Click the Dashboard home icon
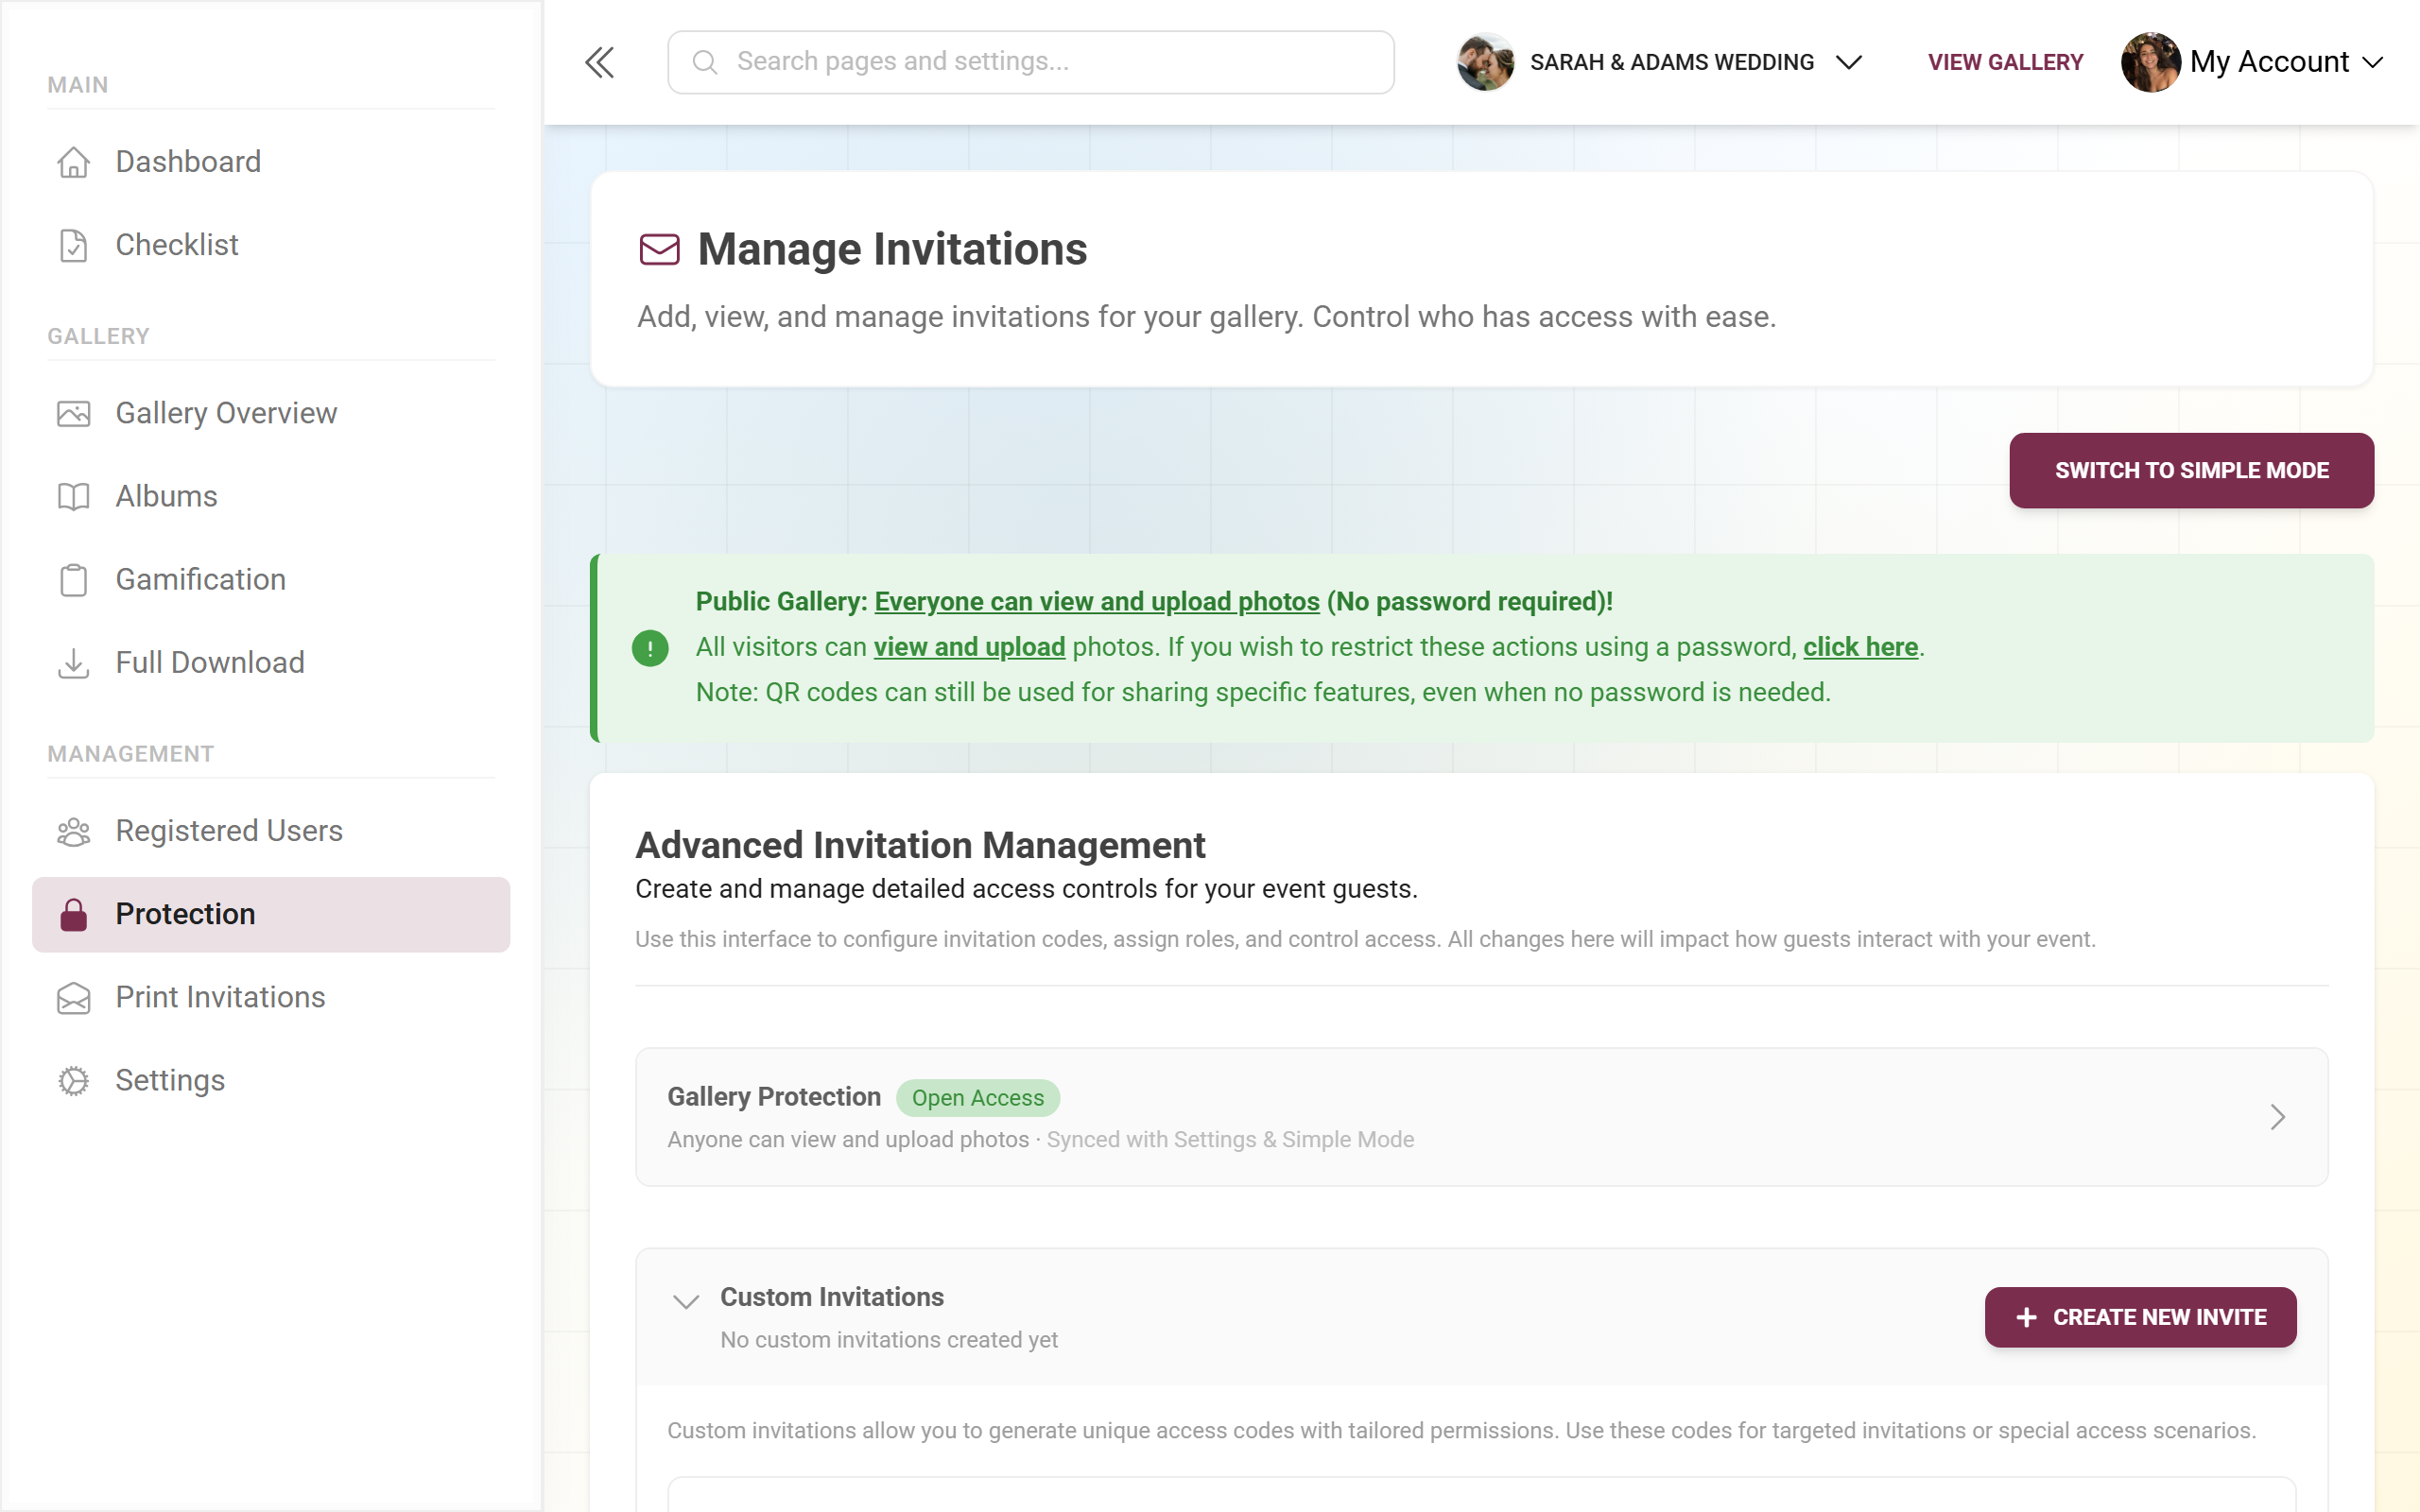 (x=73, y=162)
